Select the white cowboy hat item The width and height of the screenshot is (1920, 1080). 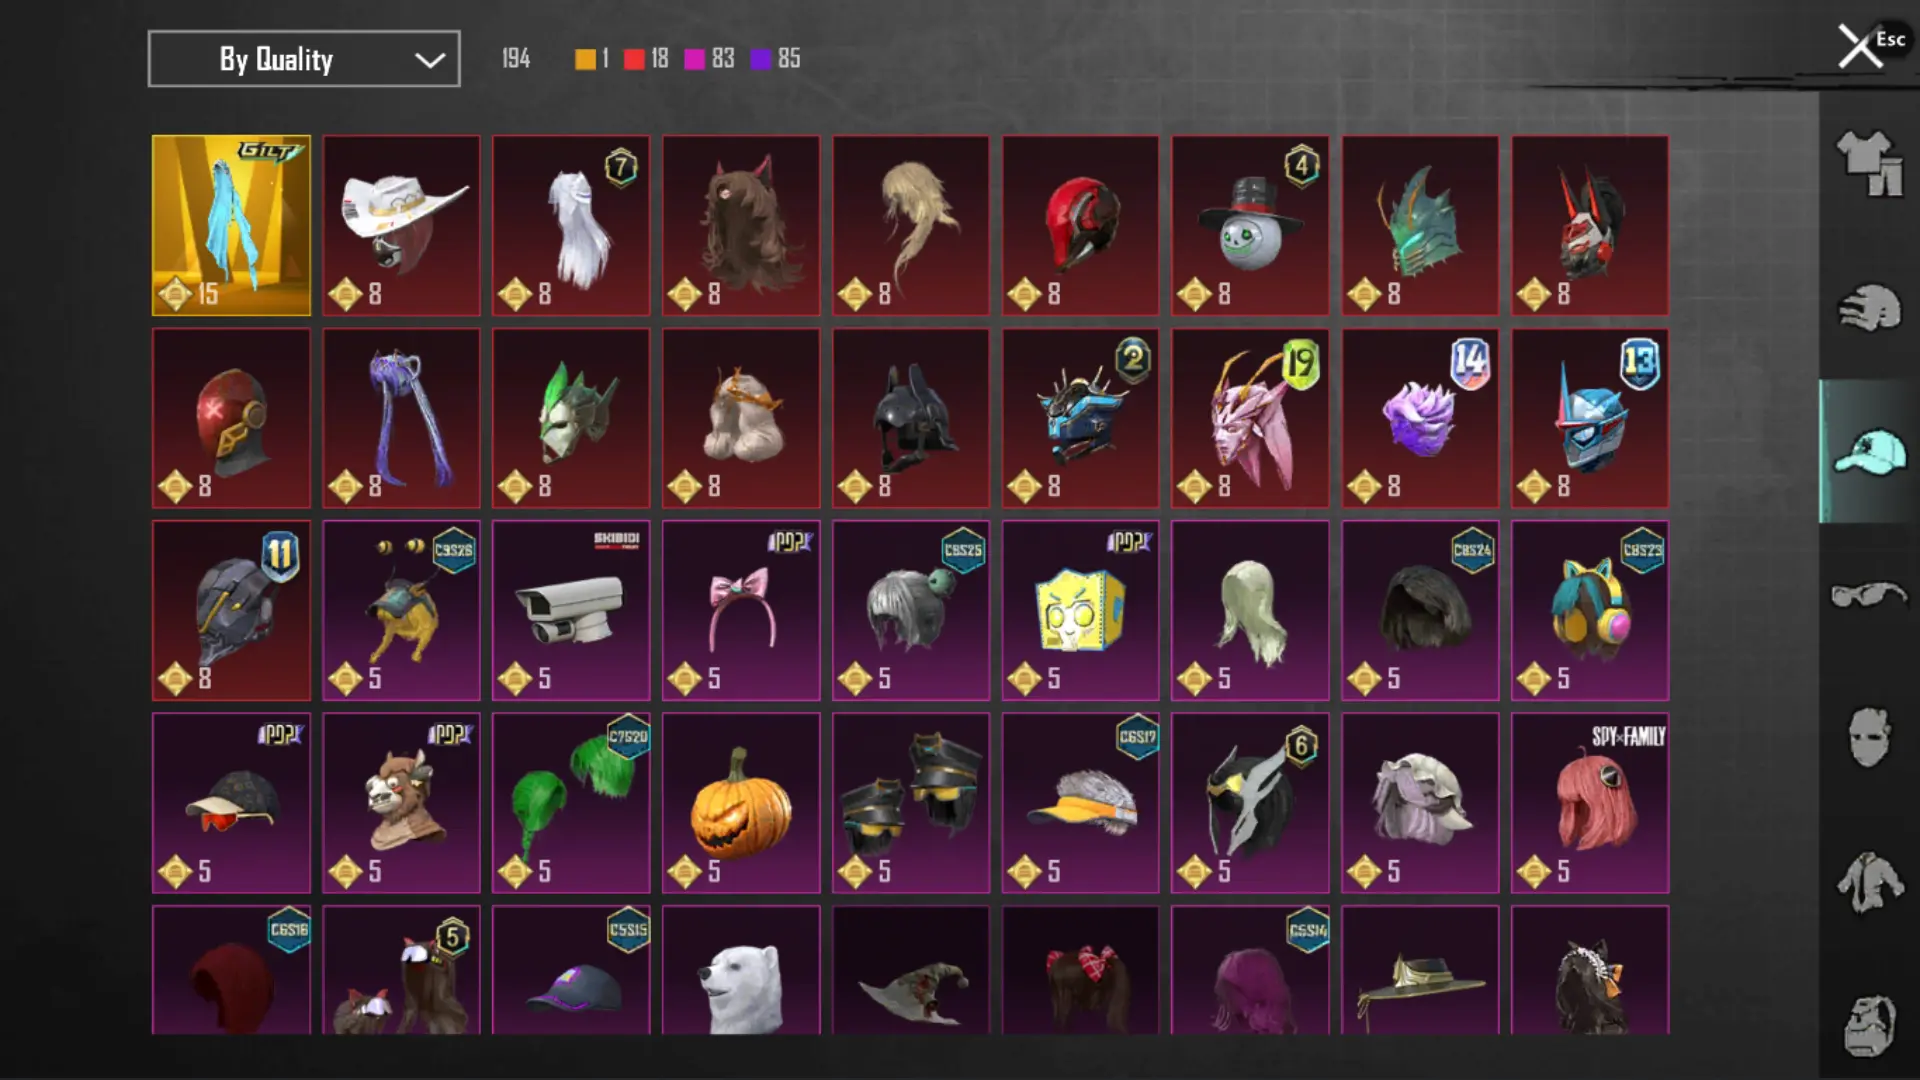click(x=401, y=225)
